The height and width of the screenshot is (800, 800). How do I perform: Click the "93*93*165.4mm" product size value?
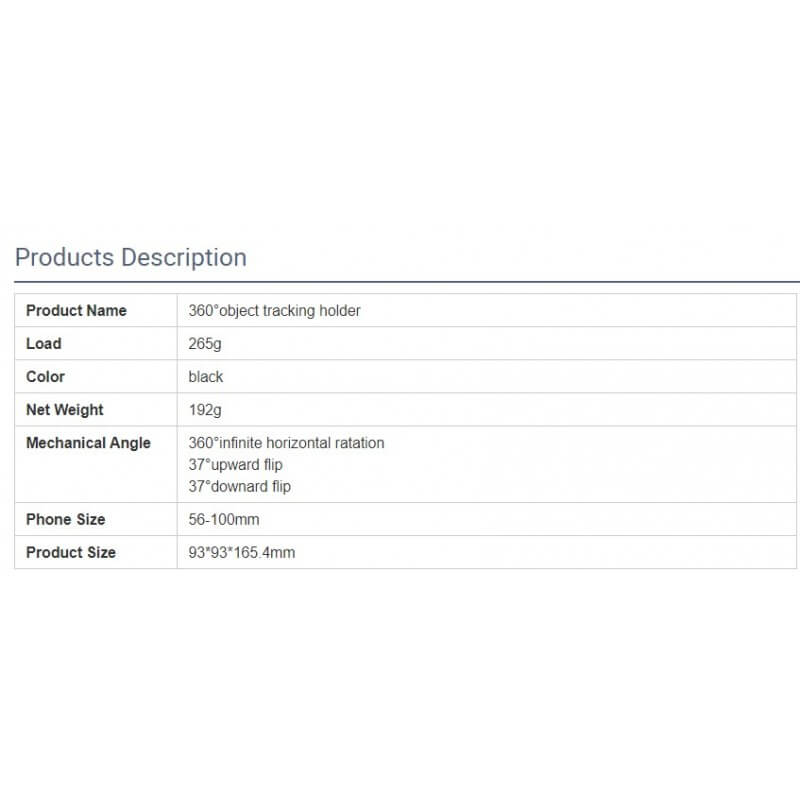[241, 552]
